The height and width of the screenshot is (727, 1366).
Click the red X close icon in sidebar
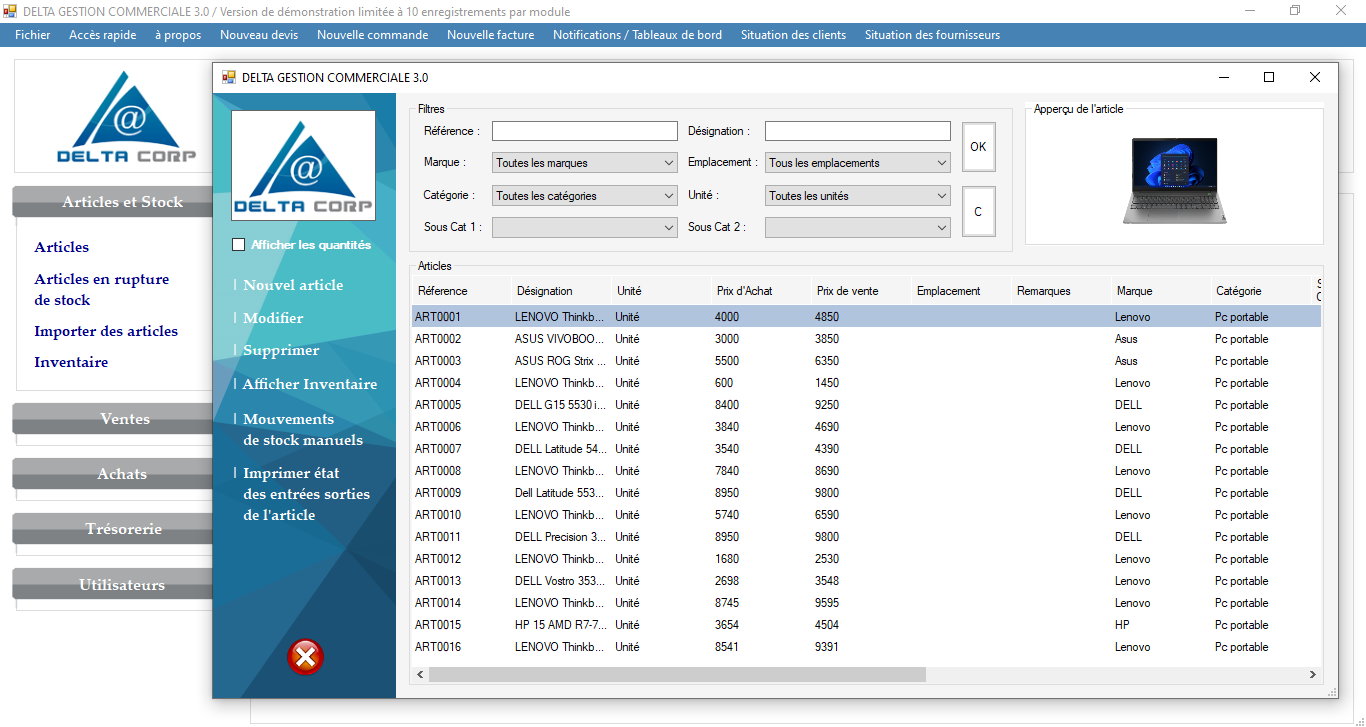click(305, 657)
